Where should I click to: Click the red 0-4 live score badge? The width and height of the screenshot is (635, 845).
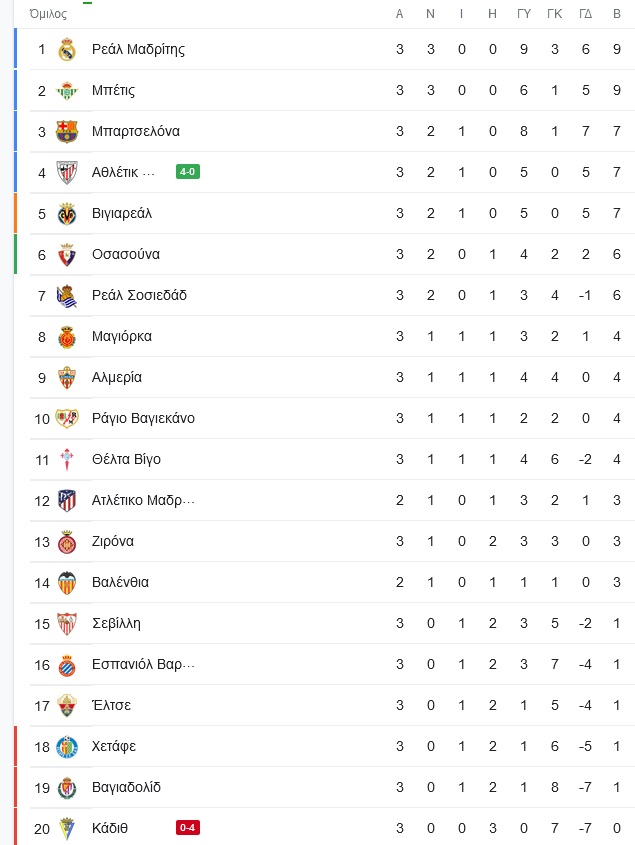[x=188, y=827]
